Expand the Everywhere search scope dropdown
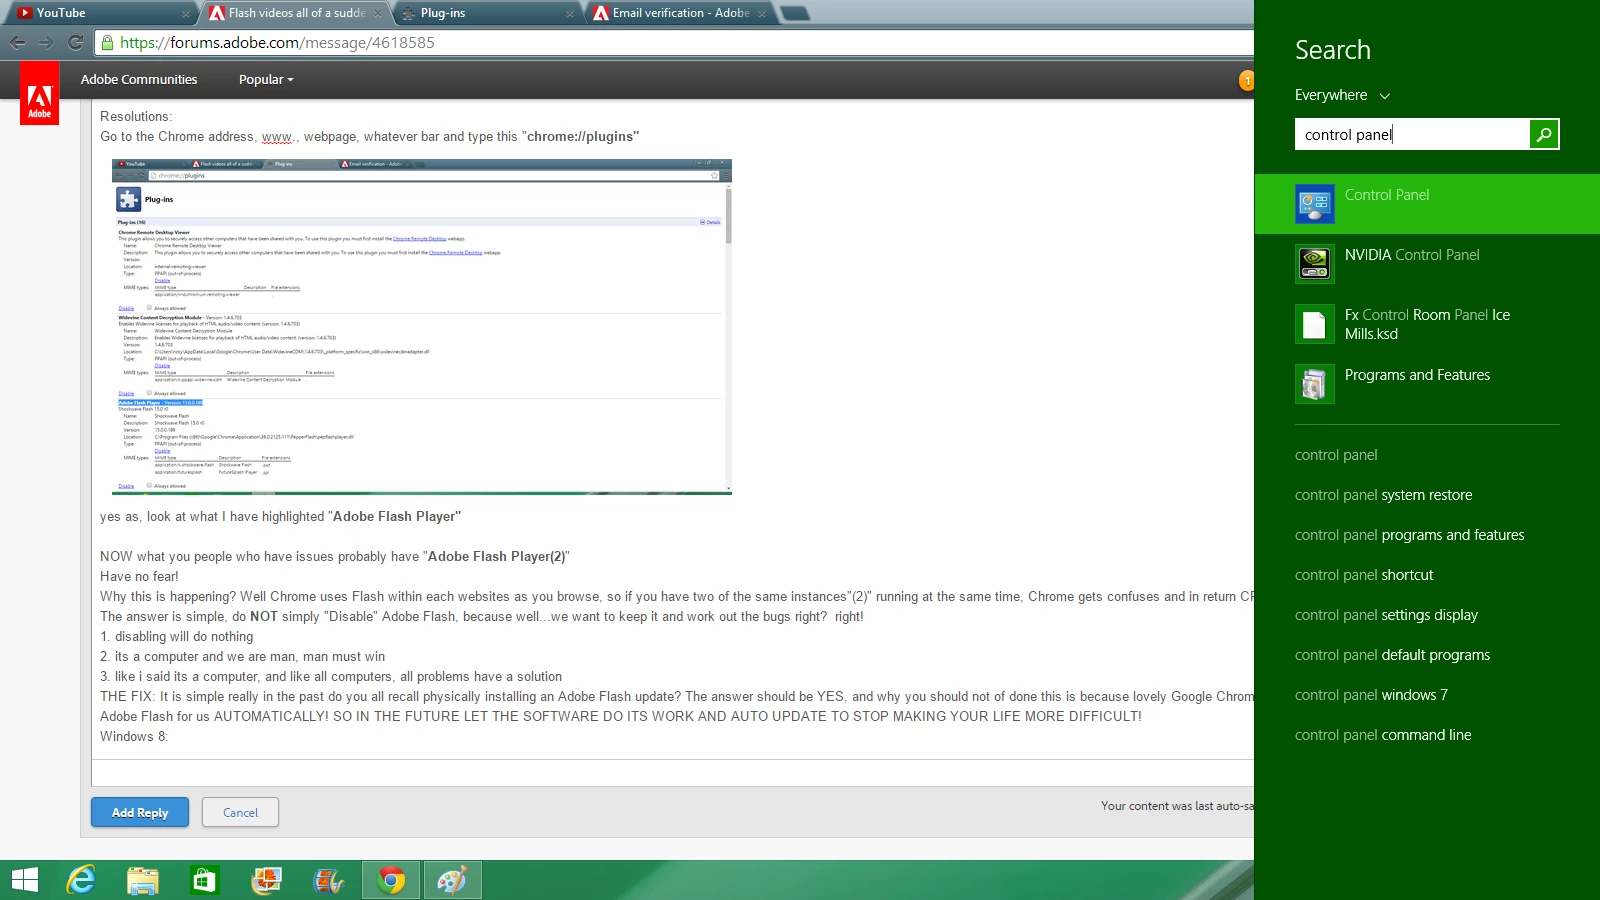The image size is (1600, 900). coord(1342,95)
